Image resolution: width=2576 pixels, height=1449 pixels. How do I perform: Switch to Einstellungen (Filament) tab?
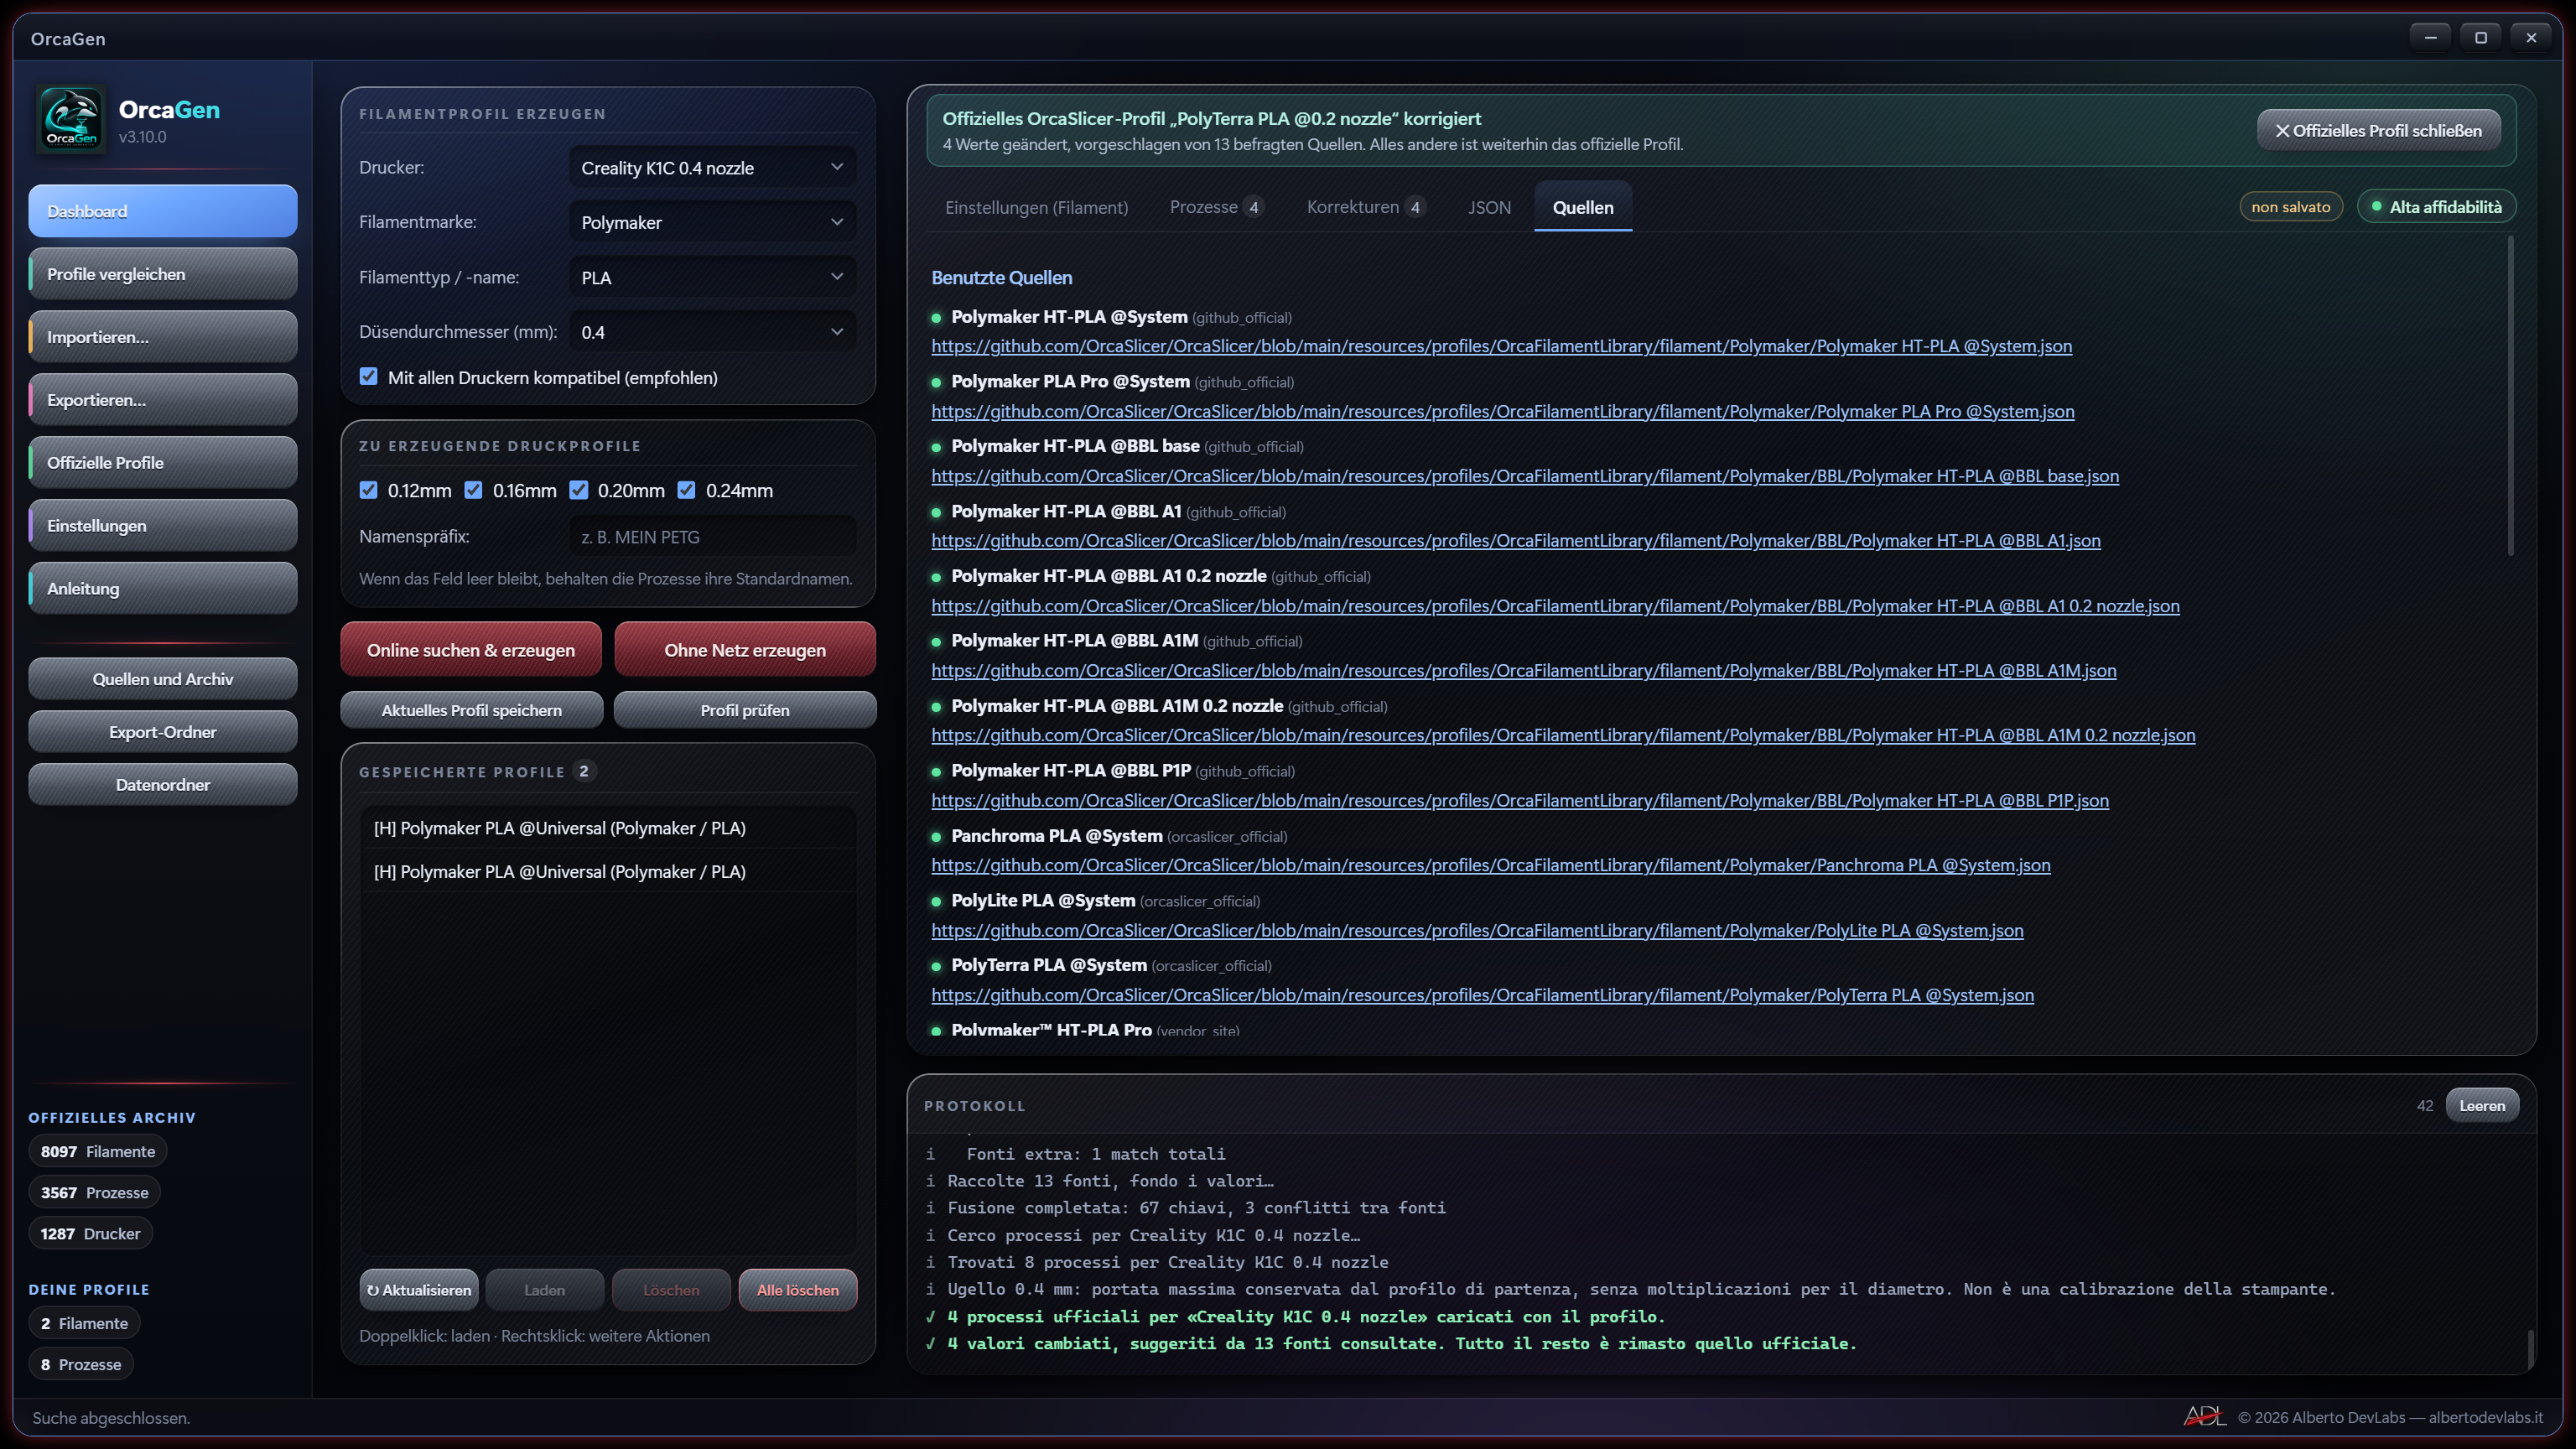pos(1036,207)
